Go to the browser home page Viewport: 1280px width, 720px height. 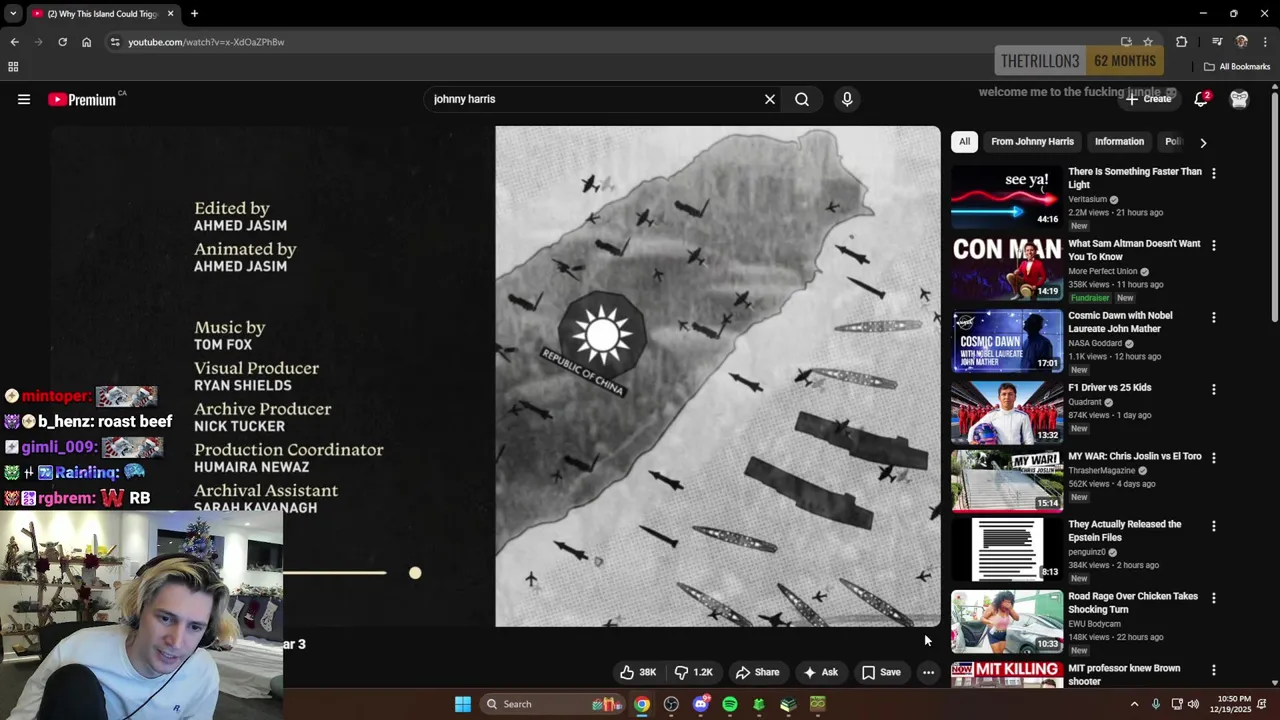(86, 42)
